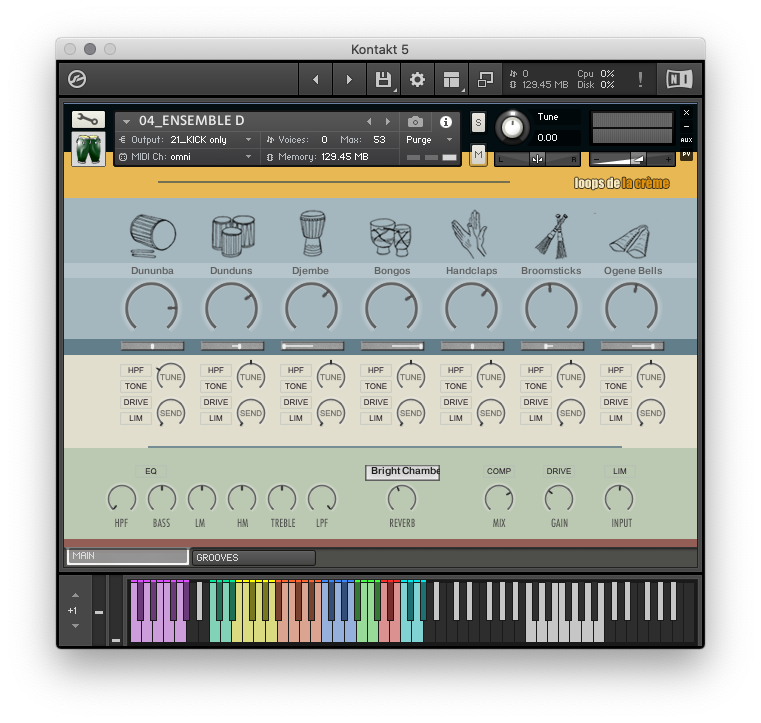Click the exclamation panic icon
761x723 pixels.
click(640, 79)
